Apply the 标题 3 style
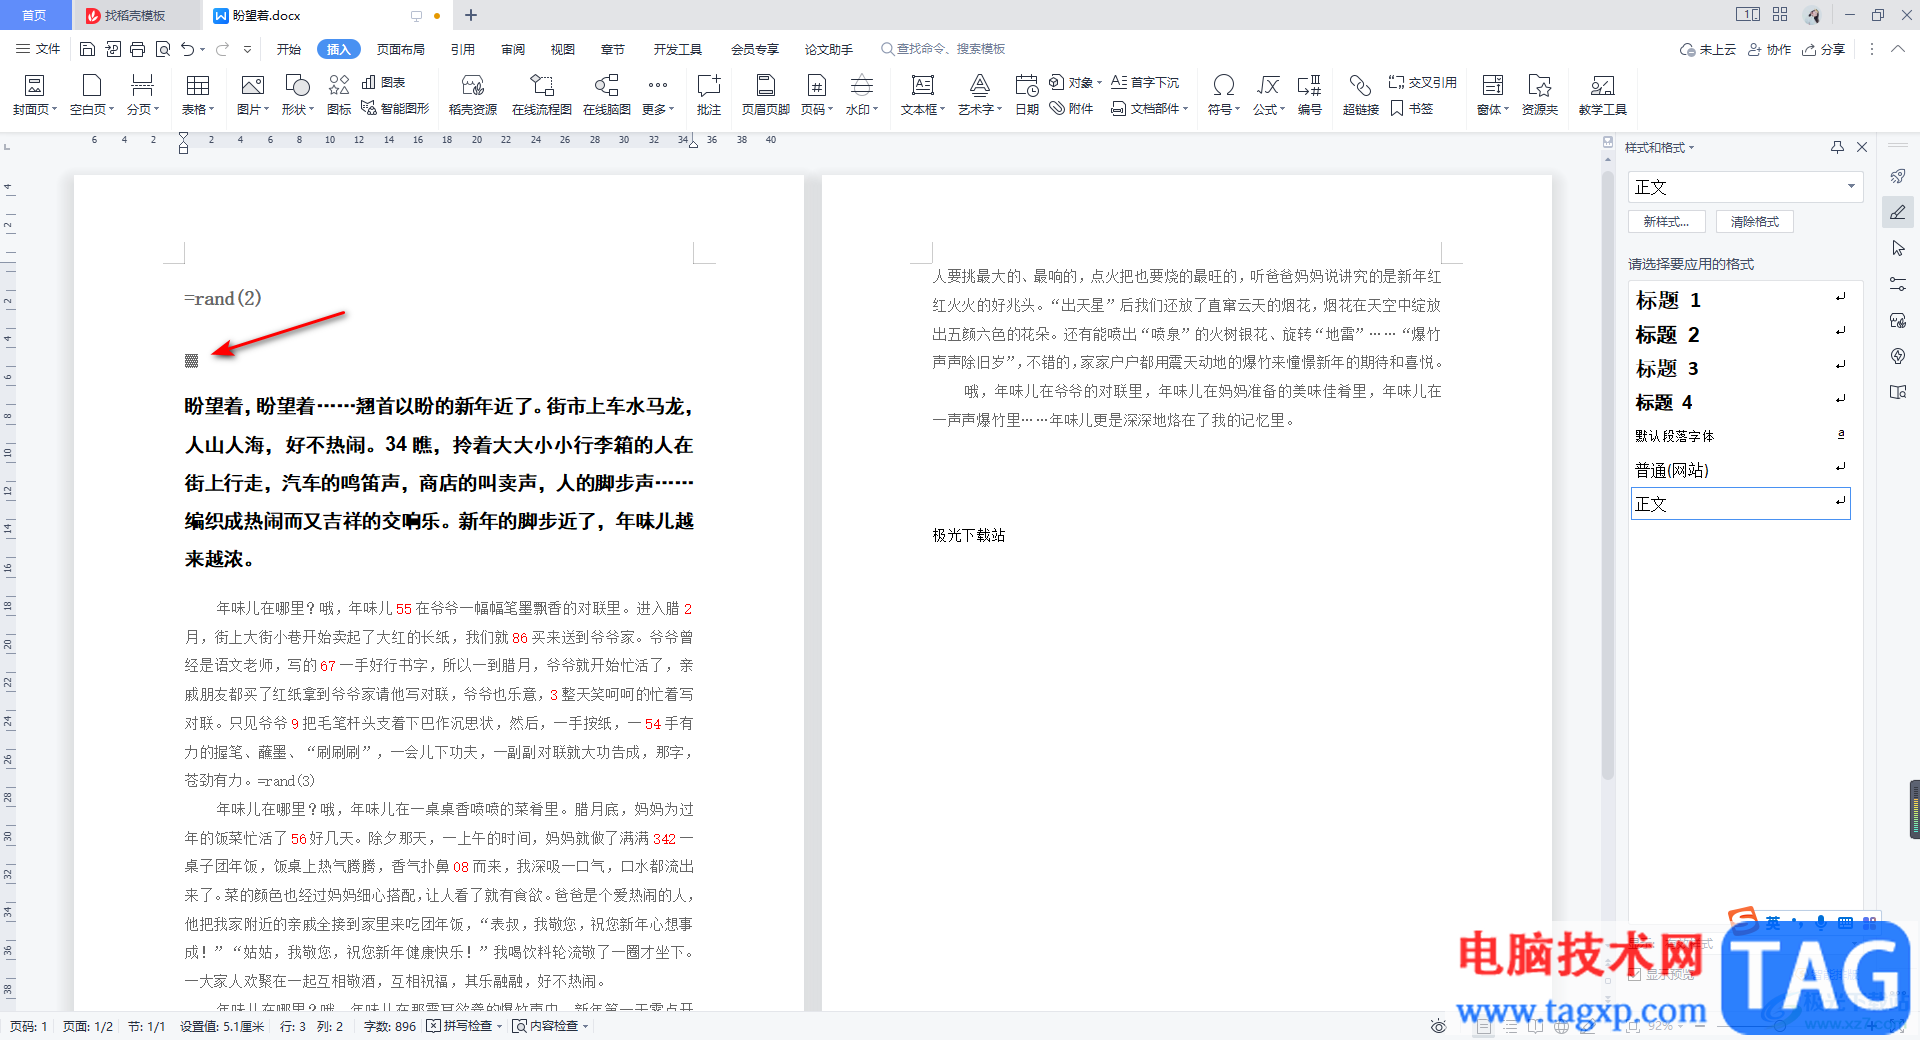This screenshot has height=1040, width=1920. [1740, 368]
